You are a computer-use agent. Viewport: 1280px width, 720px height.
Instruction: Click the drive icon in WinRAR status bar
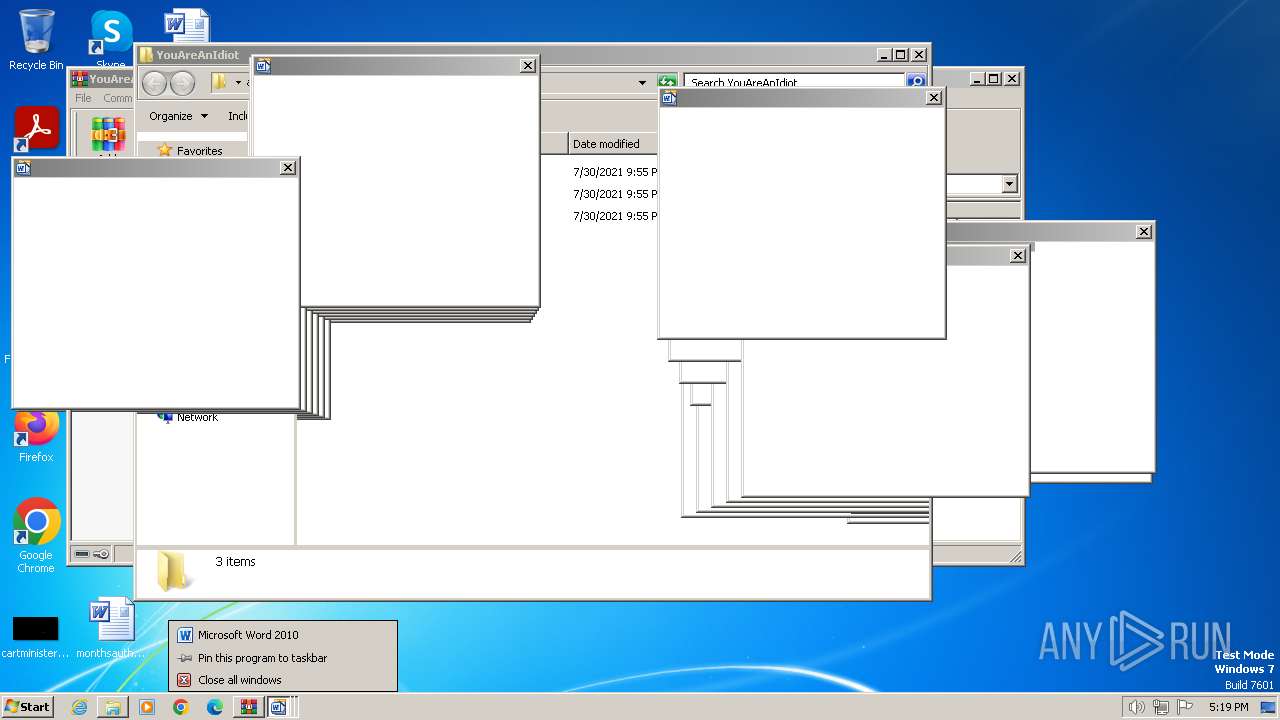[82, 554]
